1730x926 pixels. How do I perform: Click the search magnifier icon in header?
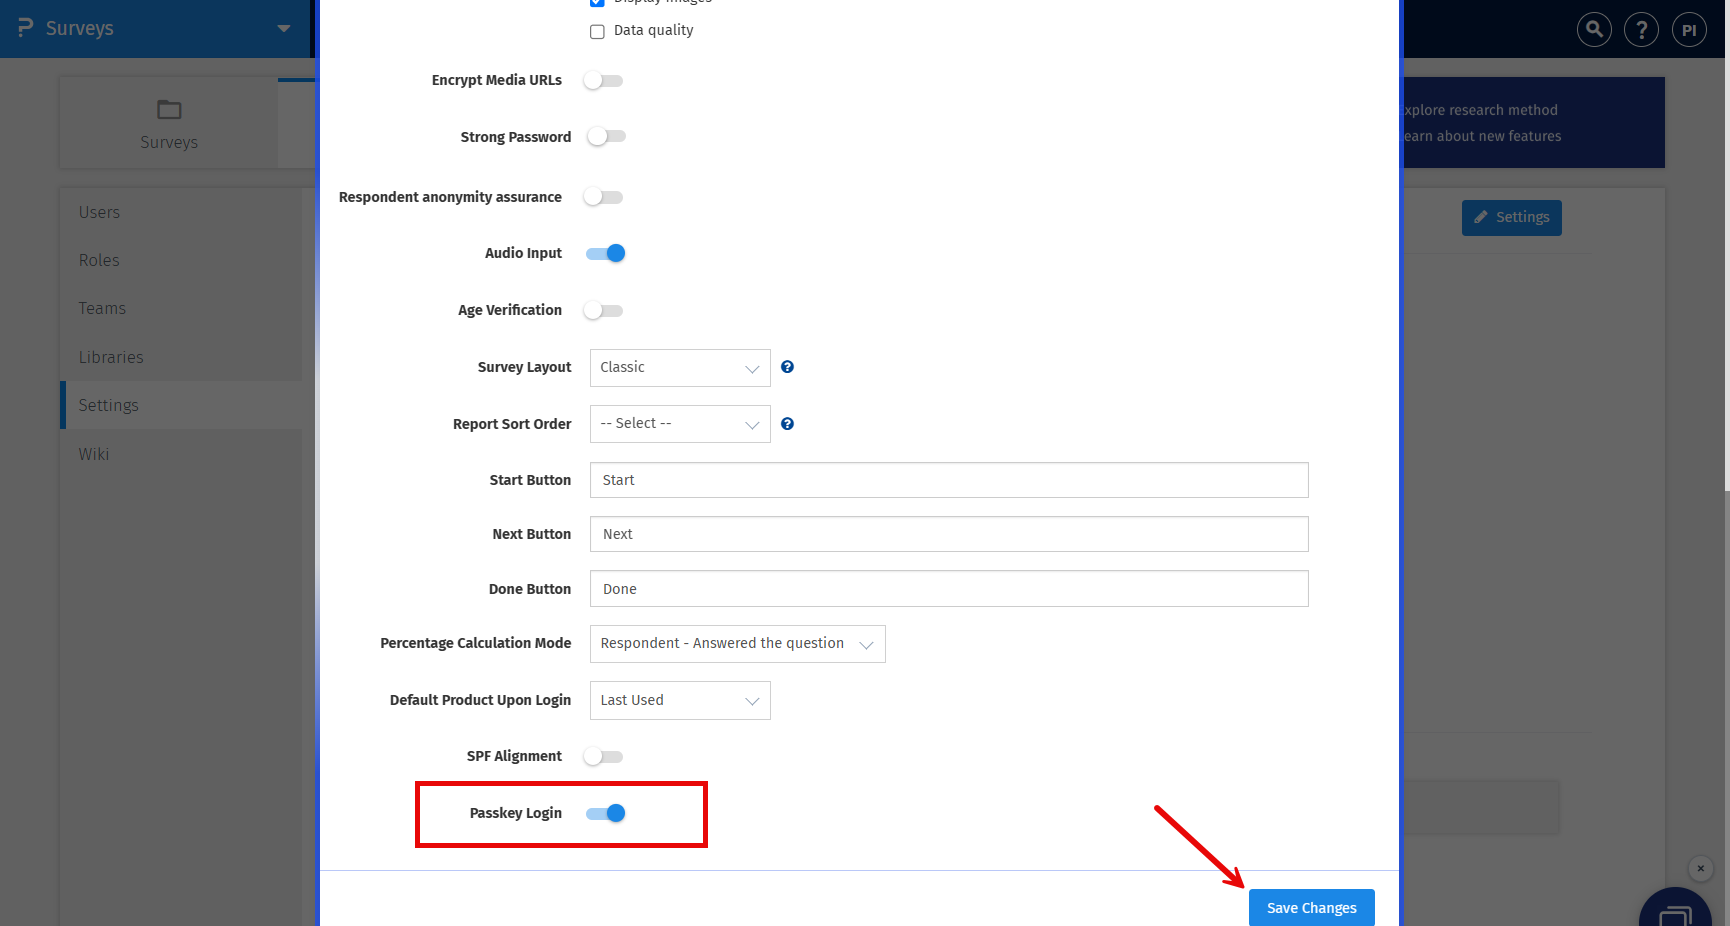[1594, 29]
